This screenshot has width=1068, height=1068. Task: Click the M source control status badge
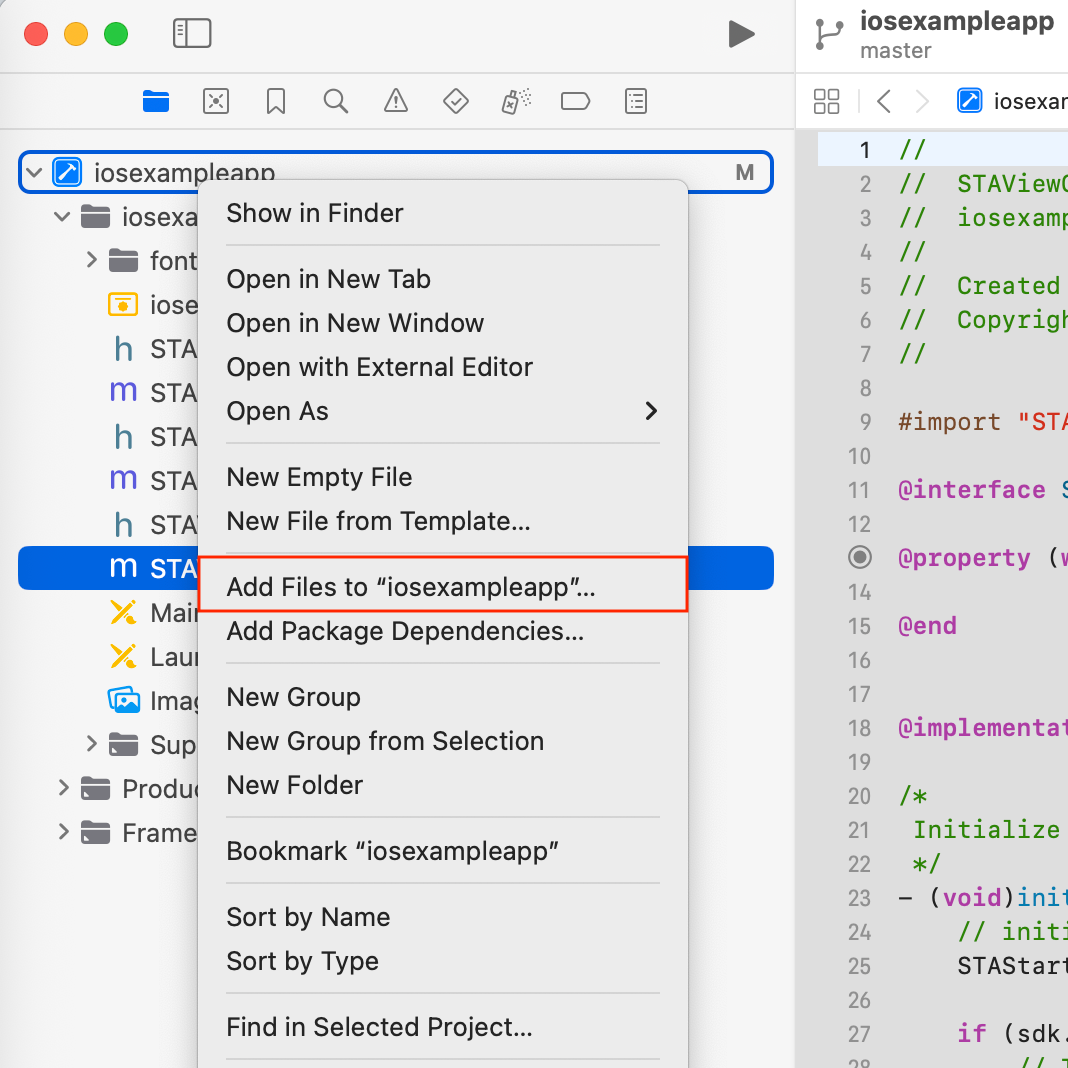point(744,172)
